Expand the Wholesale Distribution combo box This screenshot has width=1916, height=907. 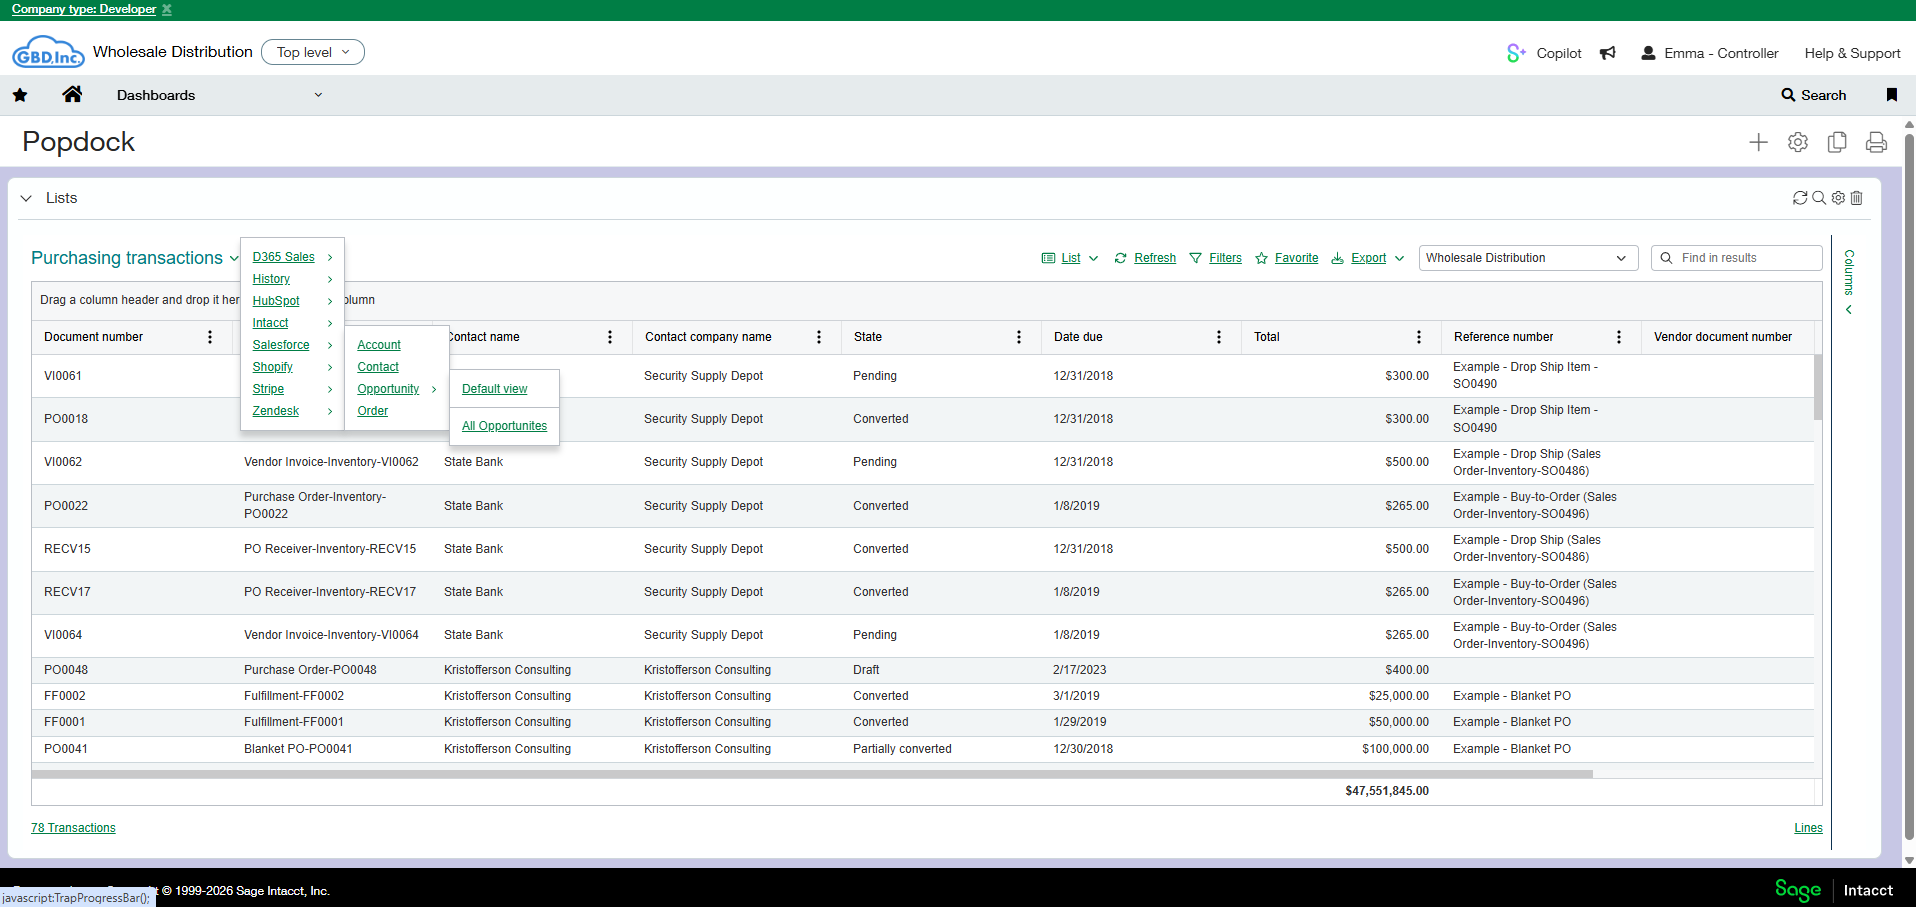[1527, 258]
